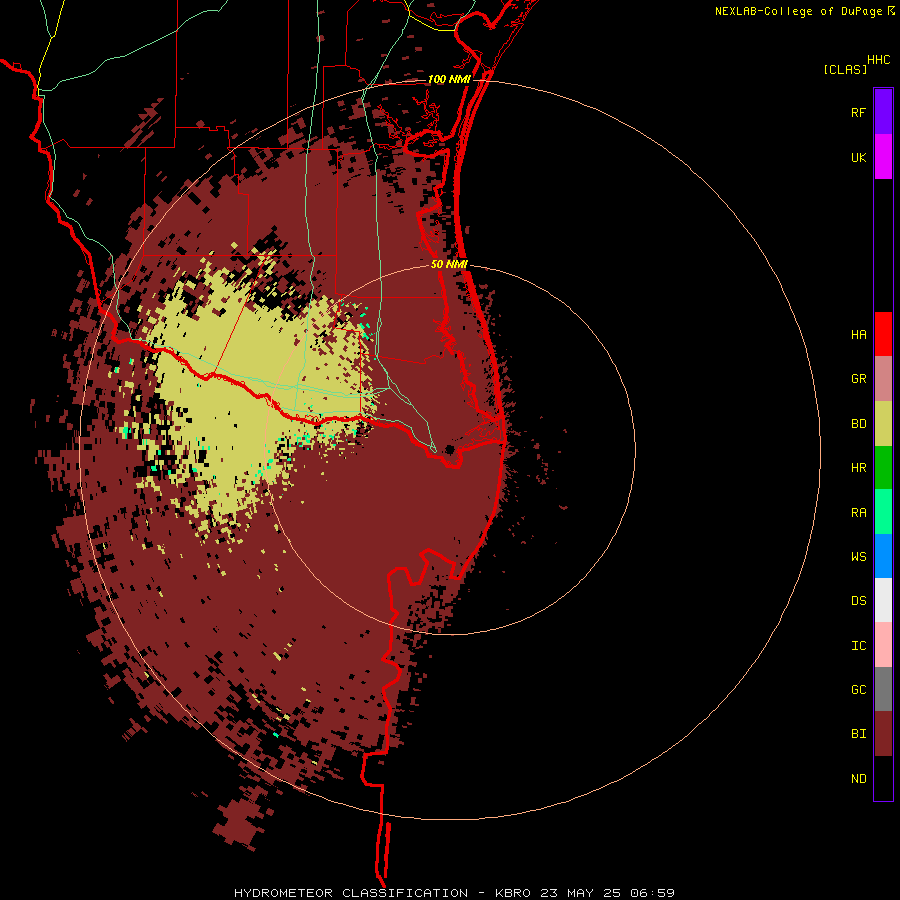This screenshot has width=900, height=900.
Task: Click the 06:59 timestamp
Action: click(651, 893)
